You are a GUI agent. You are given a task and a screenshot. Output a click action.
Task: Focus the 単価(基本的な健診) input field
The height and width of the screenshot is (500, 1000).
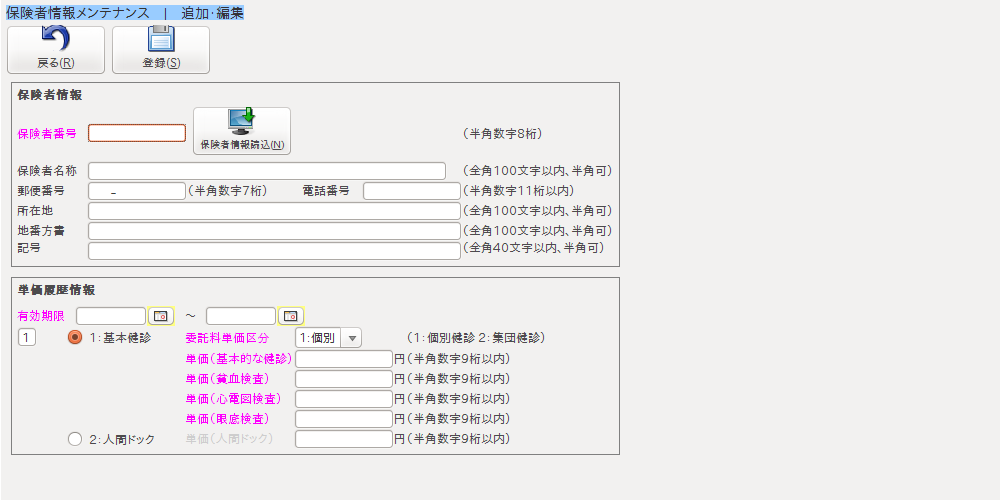pyautogui.click(x=344, y=359)
